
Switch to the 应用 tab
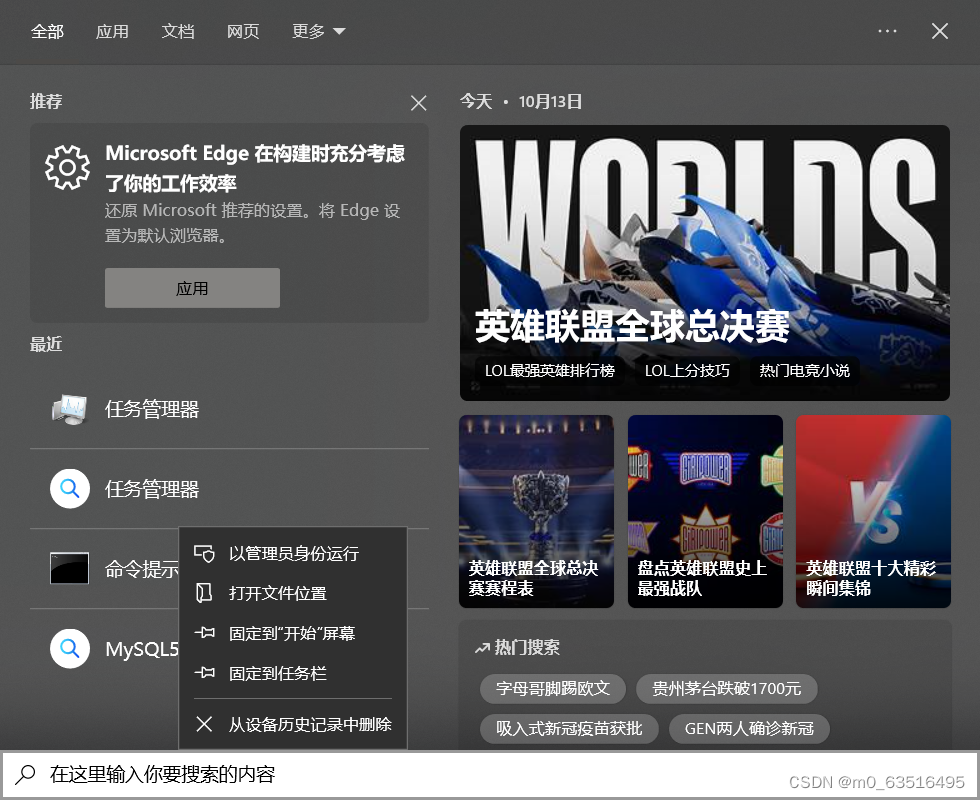(x=112, y=31)
